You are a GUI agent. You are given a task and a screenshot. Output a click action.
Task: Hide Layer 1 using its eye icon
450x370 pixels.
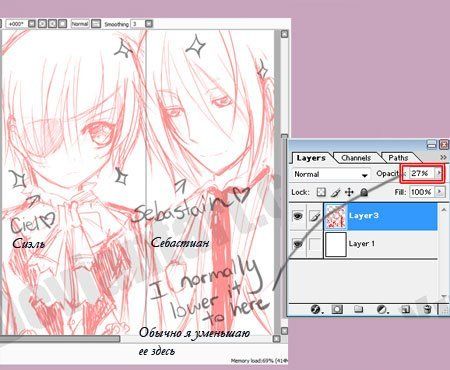[298, 244]
